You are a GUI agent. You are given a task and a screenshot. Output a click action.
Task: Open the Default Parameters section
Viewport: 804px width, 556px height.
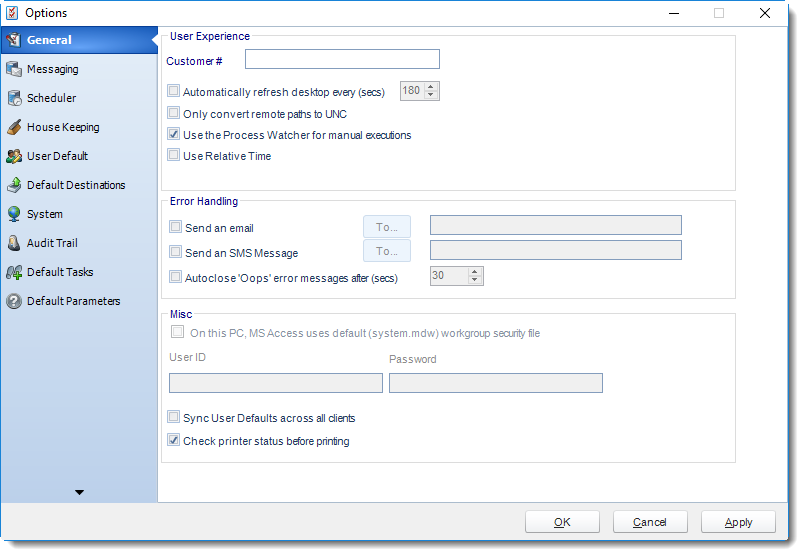[x=79, y=301]
